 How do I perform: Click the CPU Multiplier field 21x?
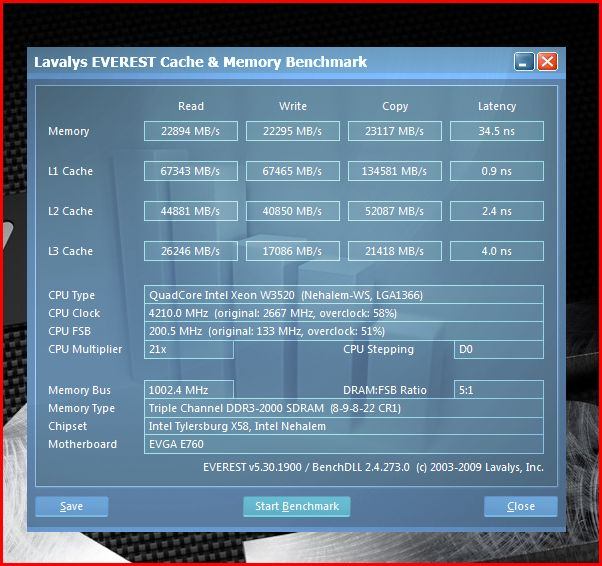[x=189, y=349]
